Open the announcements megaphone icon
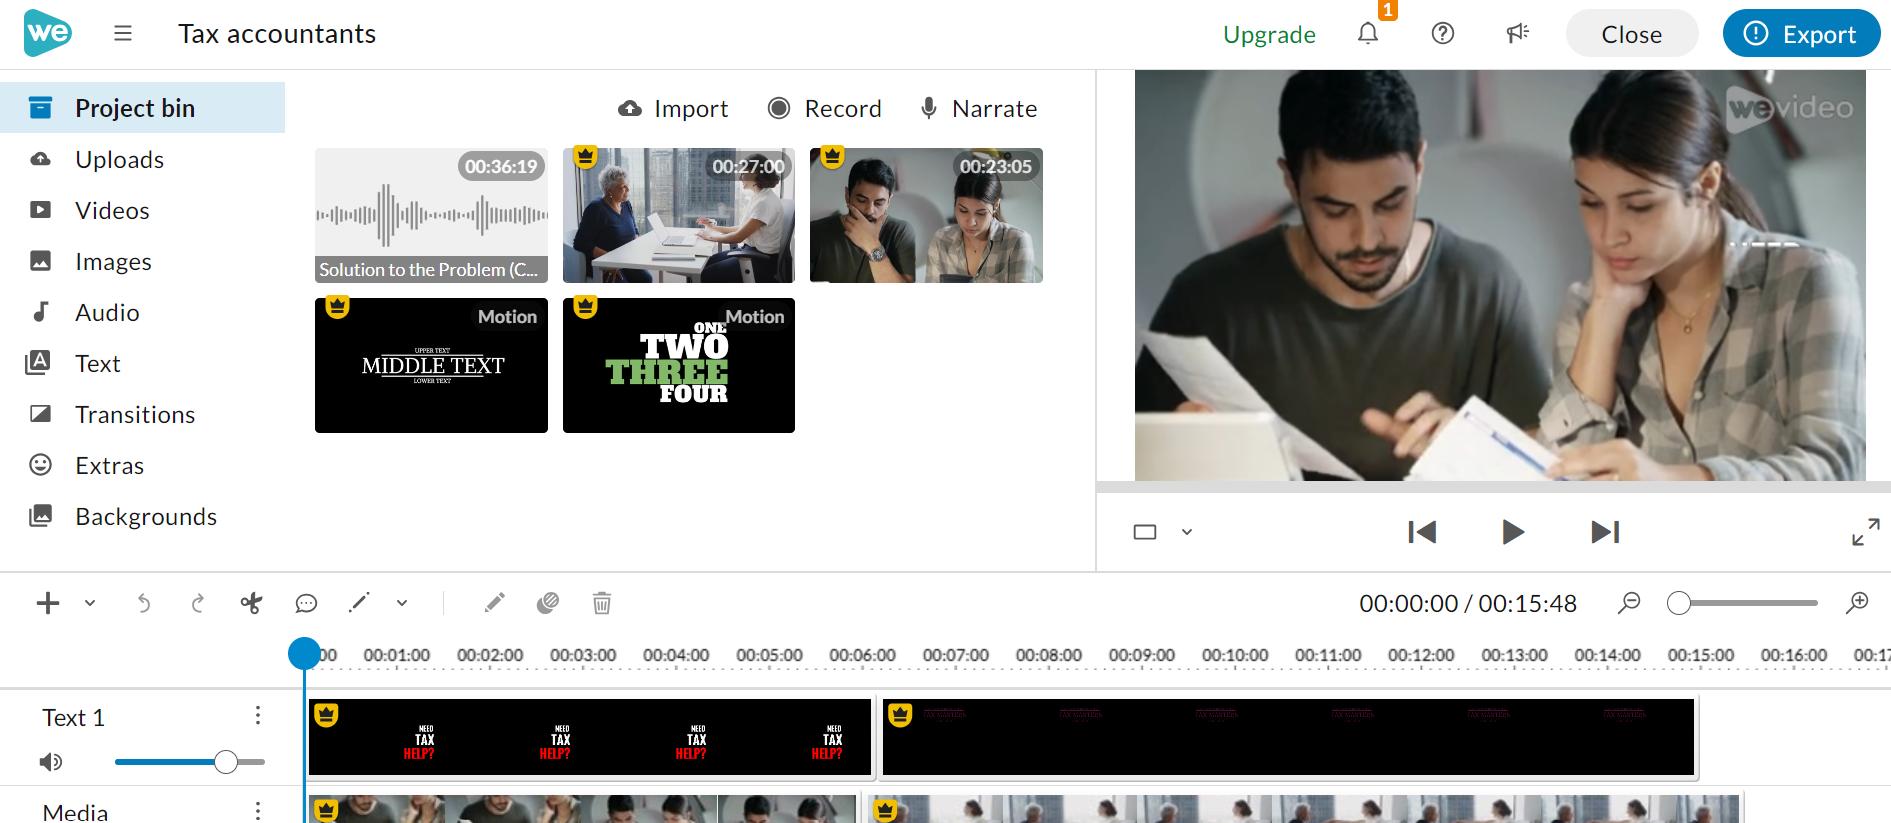 pos(1518,34)
